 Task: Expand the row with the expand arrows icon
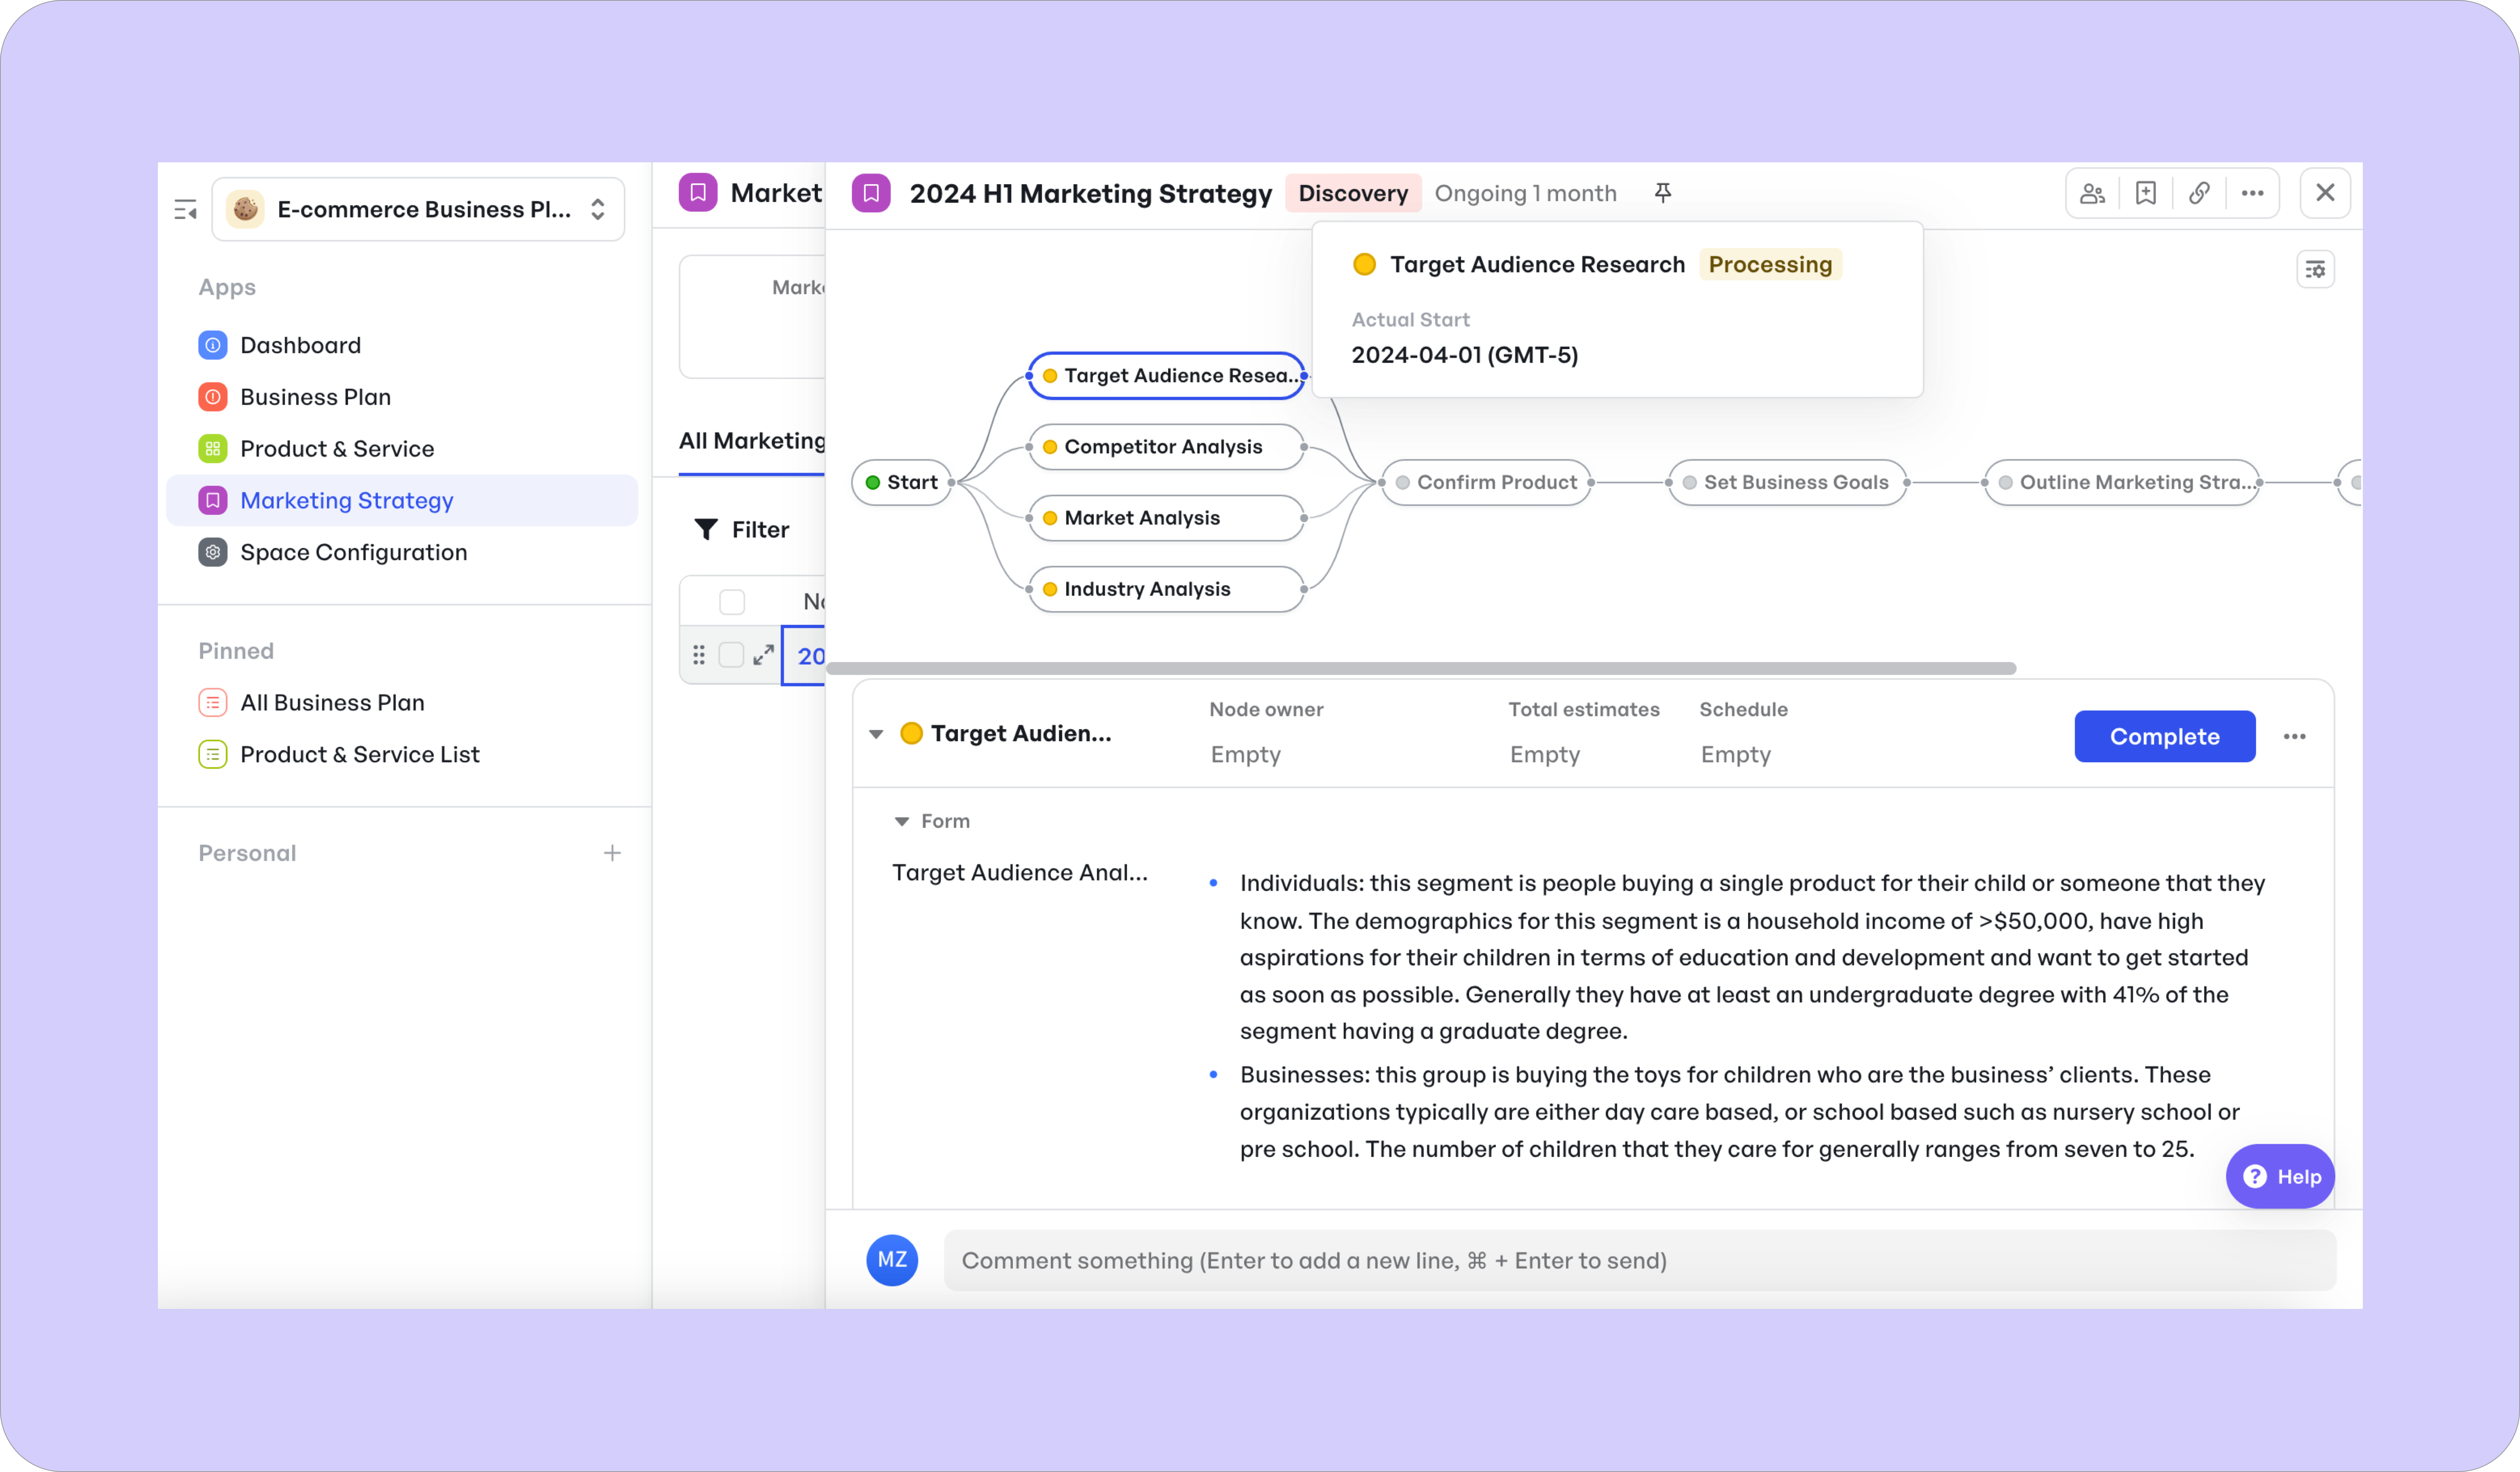tap(764, 655)
